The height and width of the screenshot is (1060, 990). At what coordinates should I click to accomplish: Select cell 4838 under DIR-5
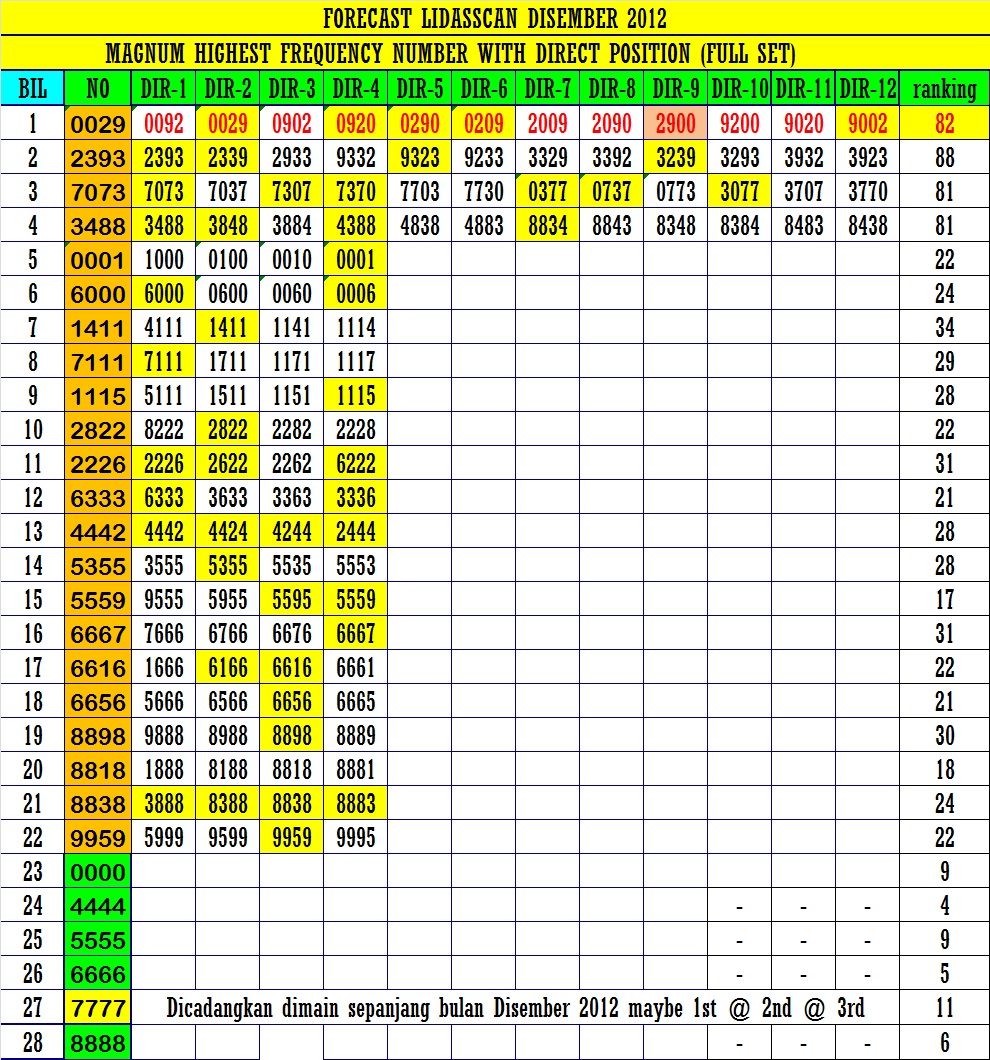click(420, 225)
